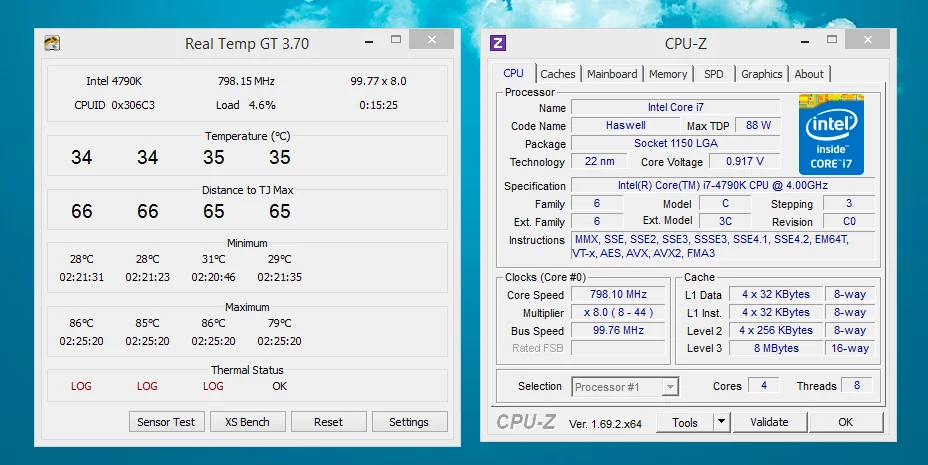This screenshot has height=465, width=928.
Task: Close the CPU-Z window
Action: point(868,40)
